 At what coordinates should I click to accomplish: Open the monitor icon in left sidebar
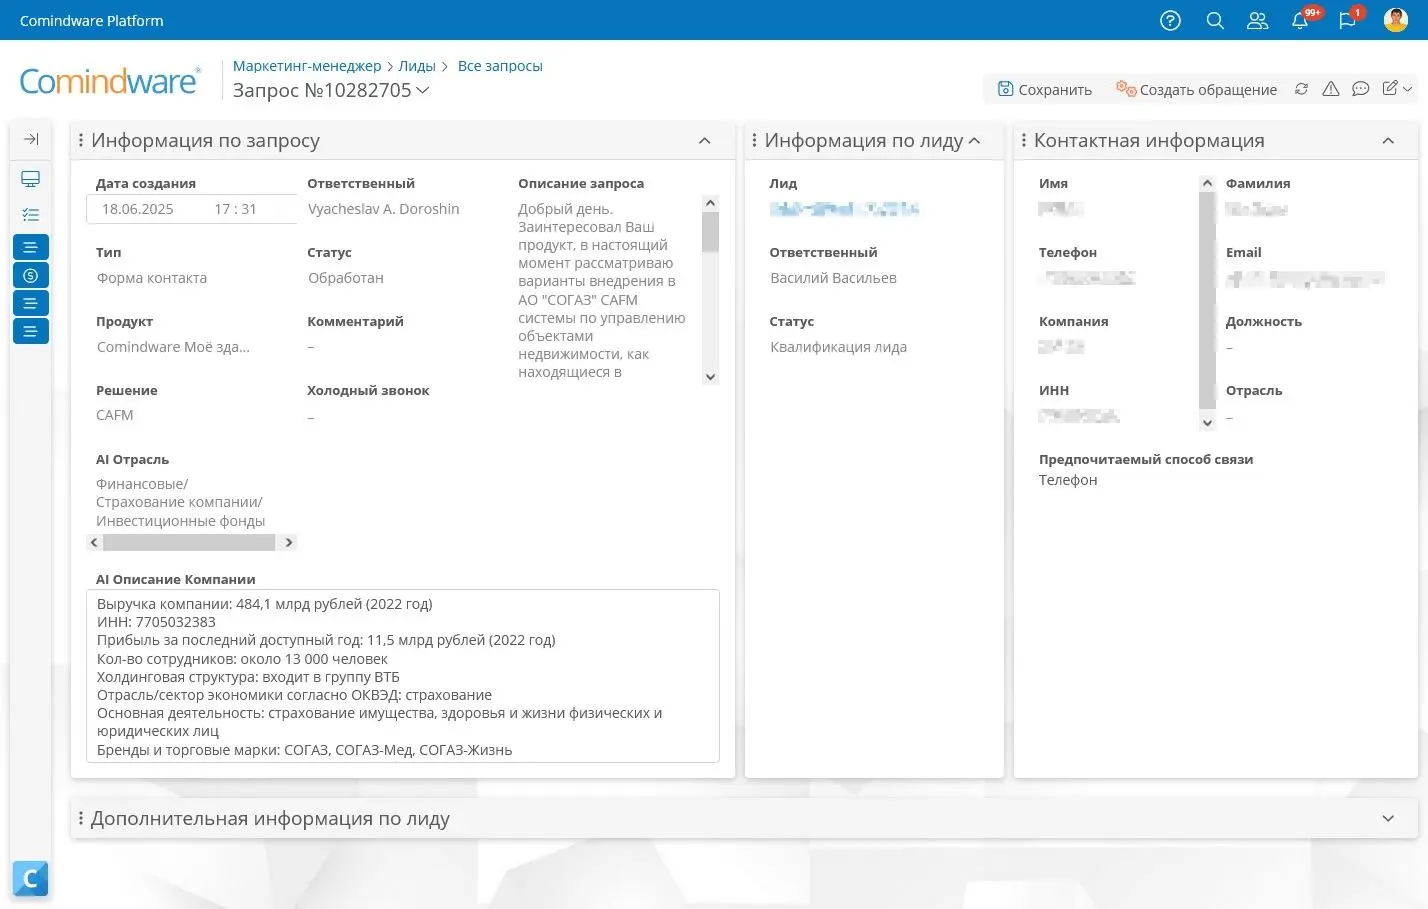(30, 179)
